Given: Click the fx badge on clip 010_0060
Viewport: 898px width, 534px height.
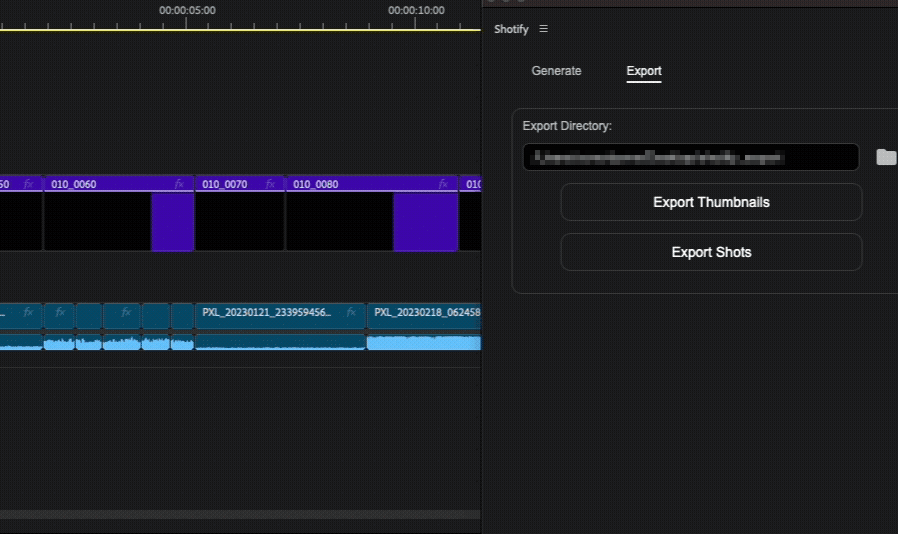Looking at the screenshot, I should pos(179,184).
